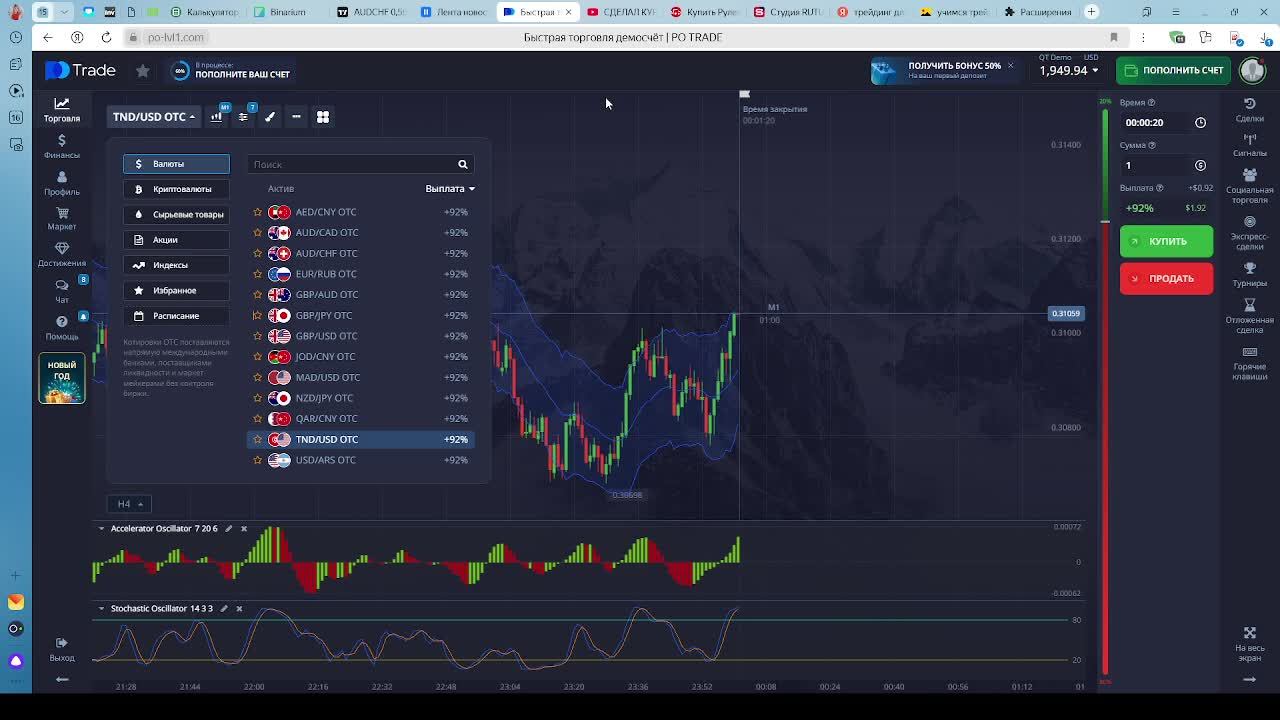Screen dimensions: 1280x720
Task: Select the Избранное favorites category
Action: (x=176, y=291)
